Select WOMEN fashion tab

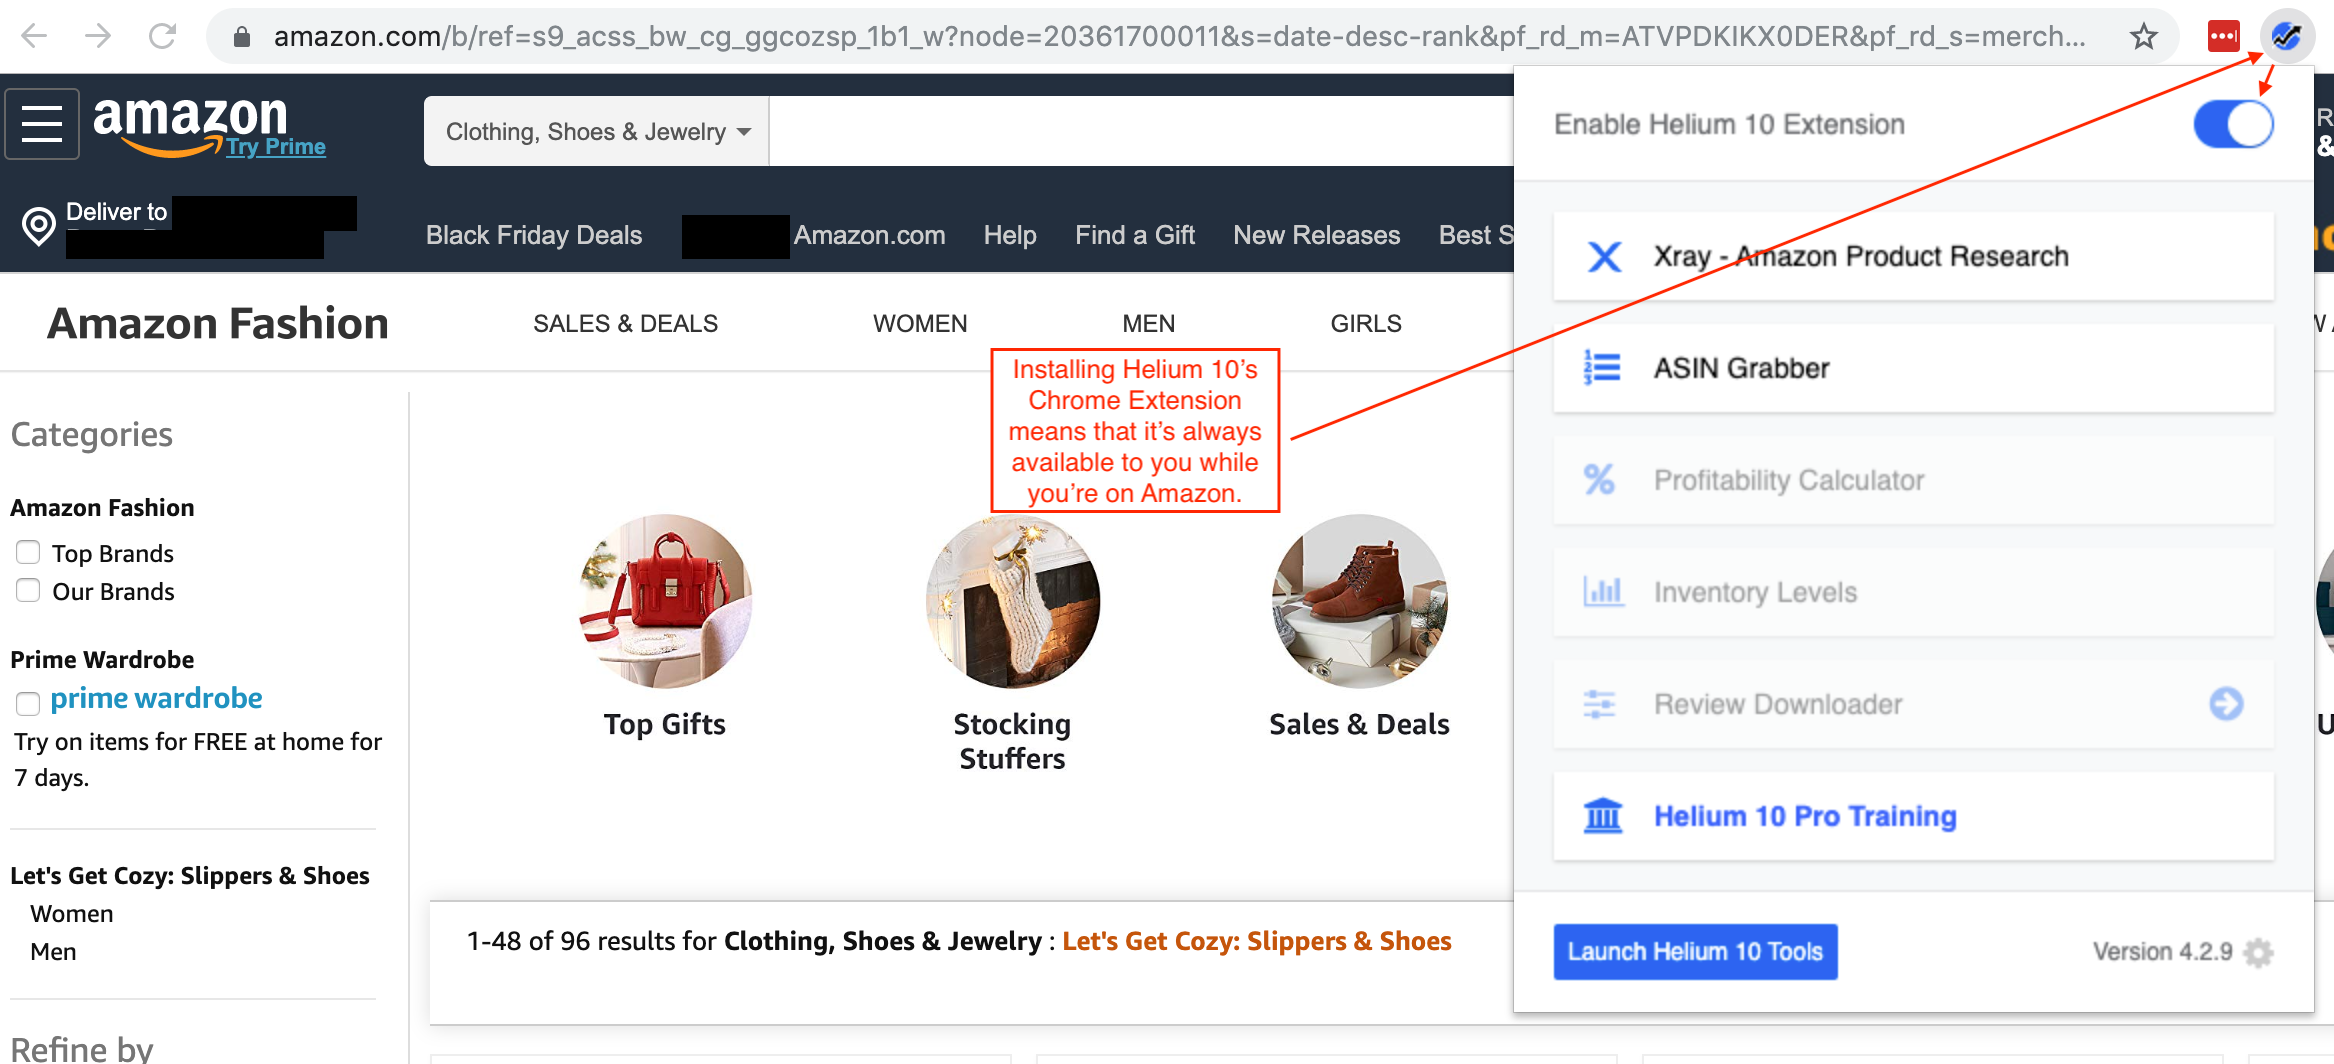(920, 324)
